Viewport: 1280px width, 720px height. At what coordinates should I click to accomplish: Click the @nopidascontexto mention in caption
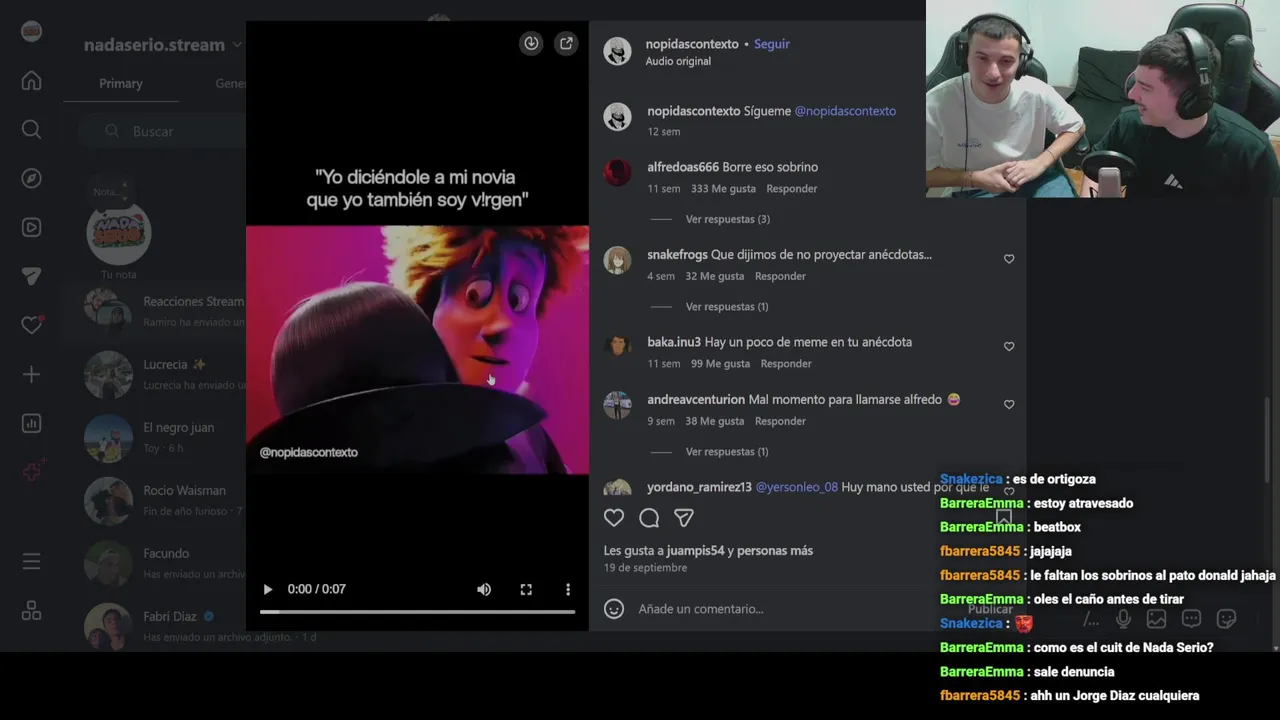[845, 111]
